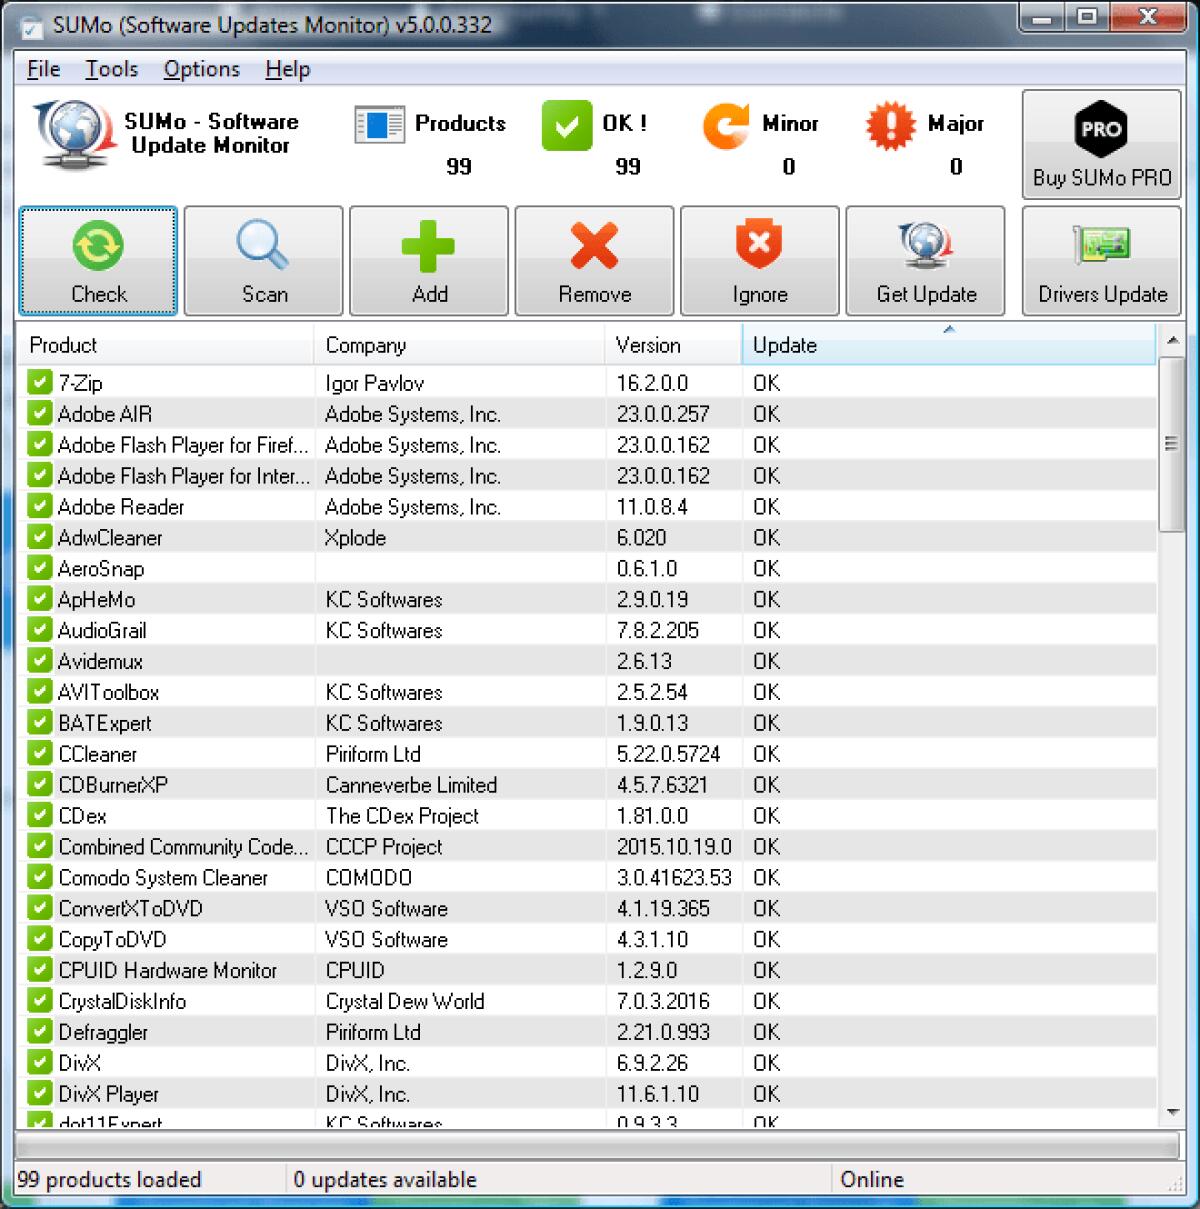The width and height of the screenshot is (1200, 1209).
Task: Click the green checkmark beside CCleaner
Action: 38,753
